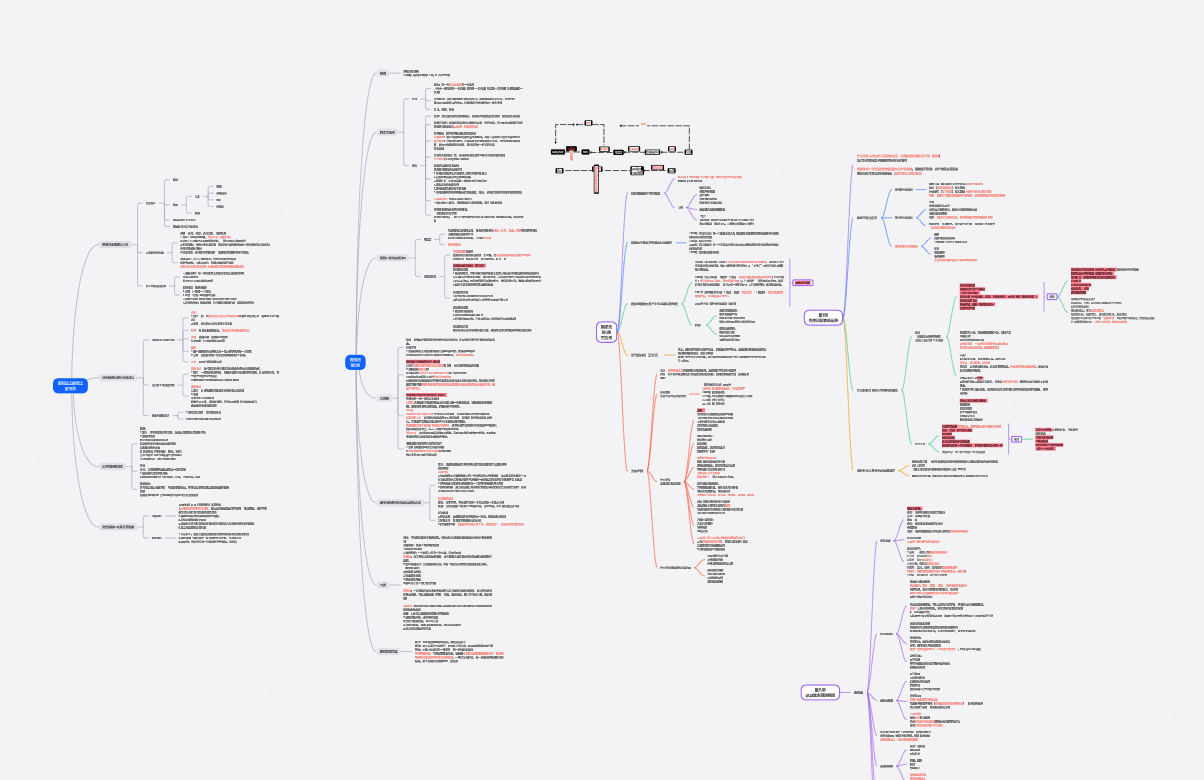Click the pink-filled summary box with purple border
Image resolution: width=1204 pixels, height=780 pixels.
[x=802, y=283]
